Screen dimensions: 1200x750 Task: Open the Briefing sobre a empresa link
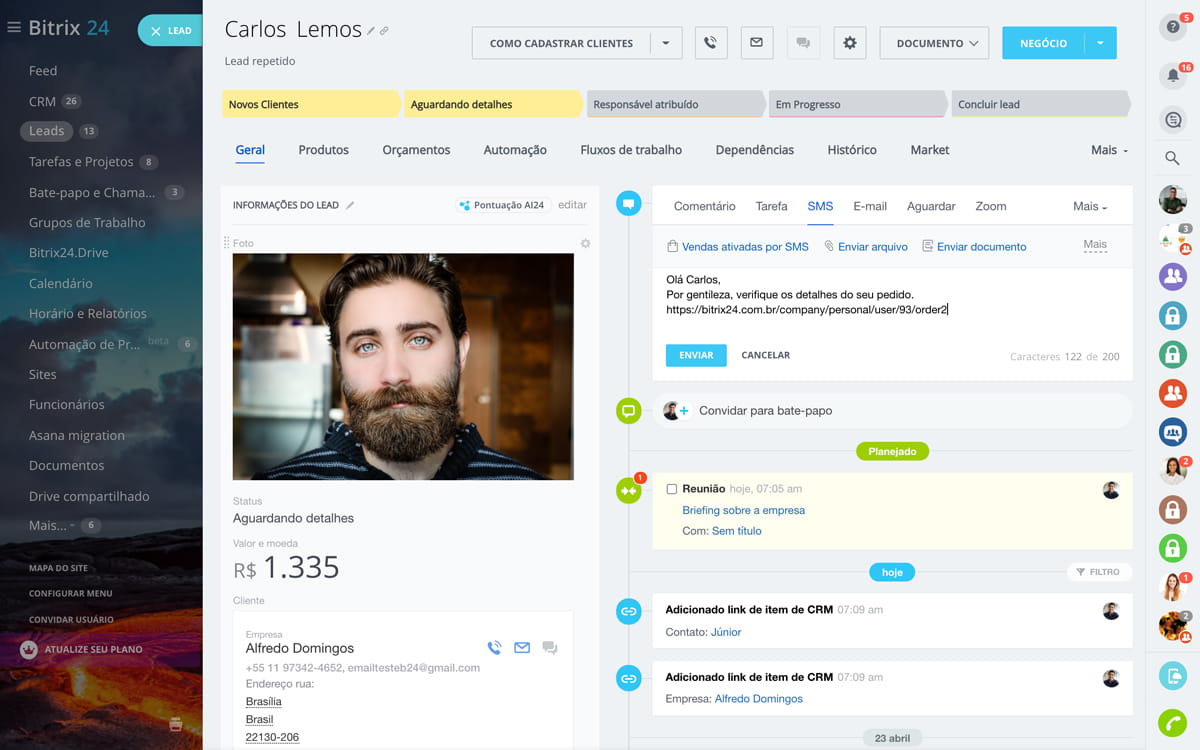tap(743, 510)
